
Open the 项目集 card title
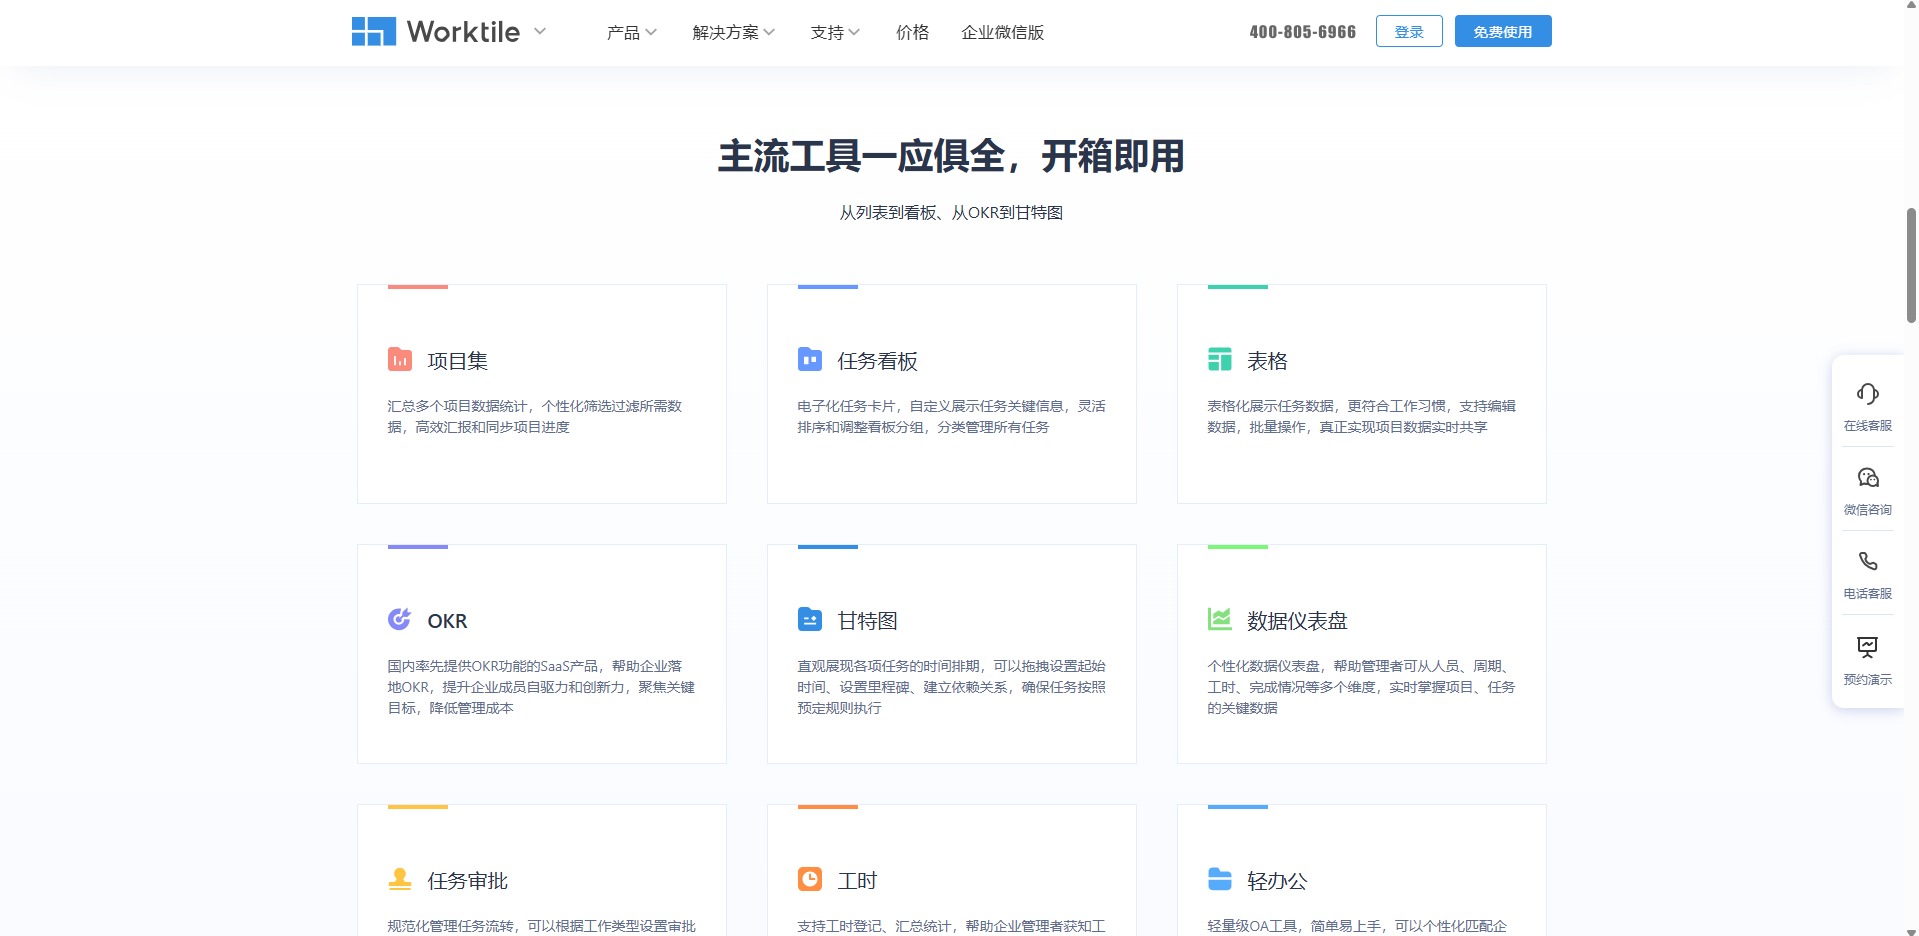click(458, 361)
